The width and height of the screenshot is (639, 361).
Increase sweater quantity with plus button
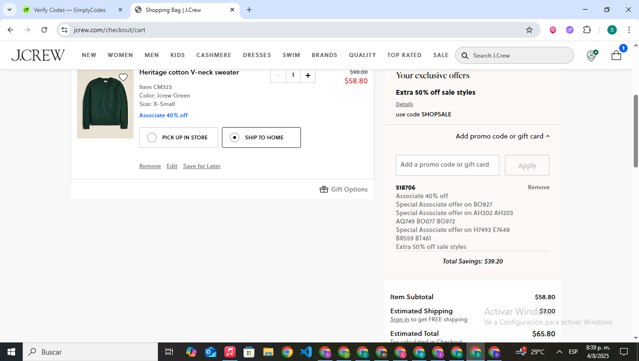308,75
